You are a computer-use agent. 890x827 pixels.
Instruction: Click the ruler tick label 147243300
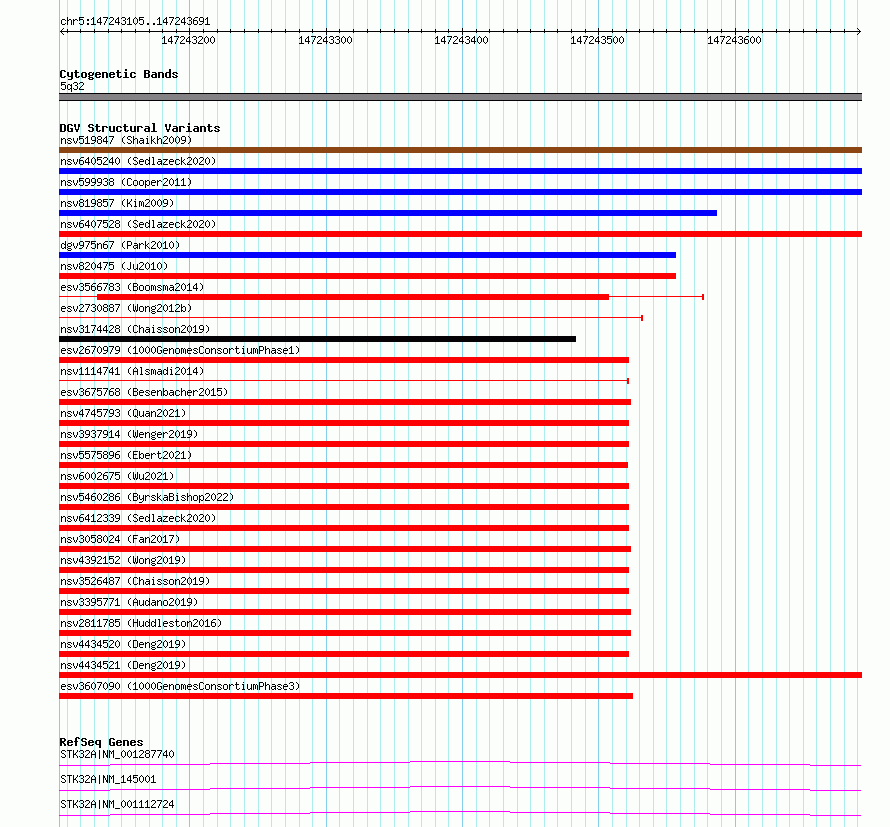[325, 40]
